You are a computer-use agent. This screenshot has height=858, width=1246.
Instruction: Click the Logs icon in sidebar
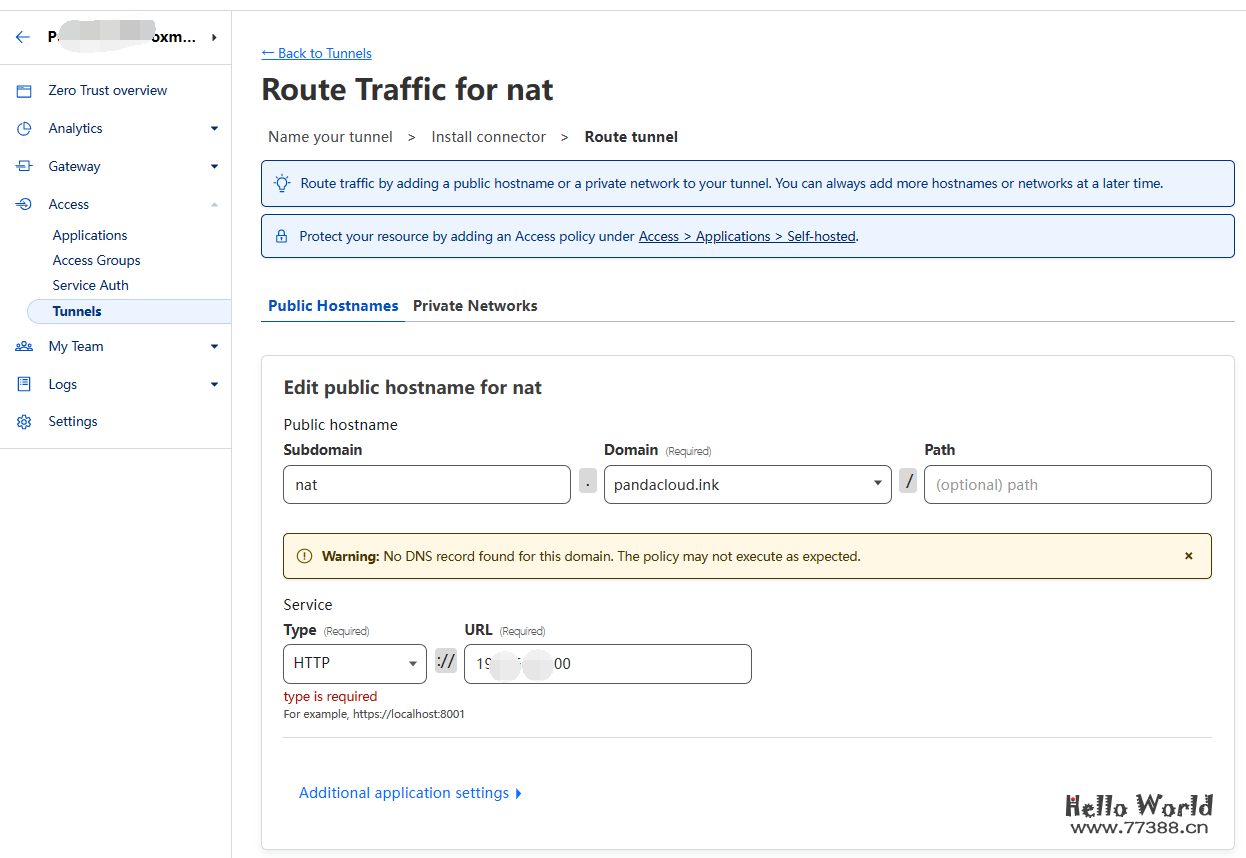(24, 385)
